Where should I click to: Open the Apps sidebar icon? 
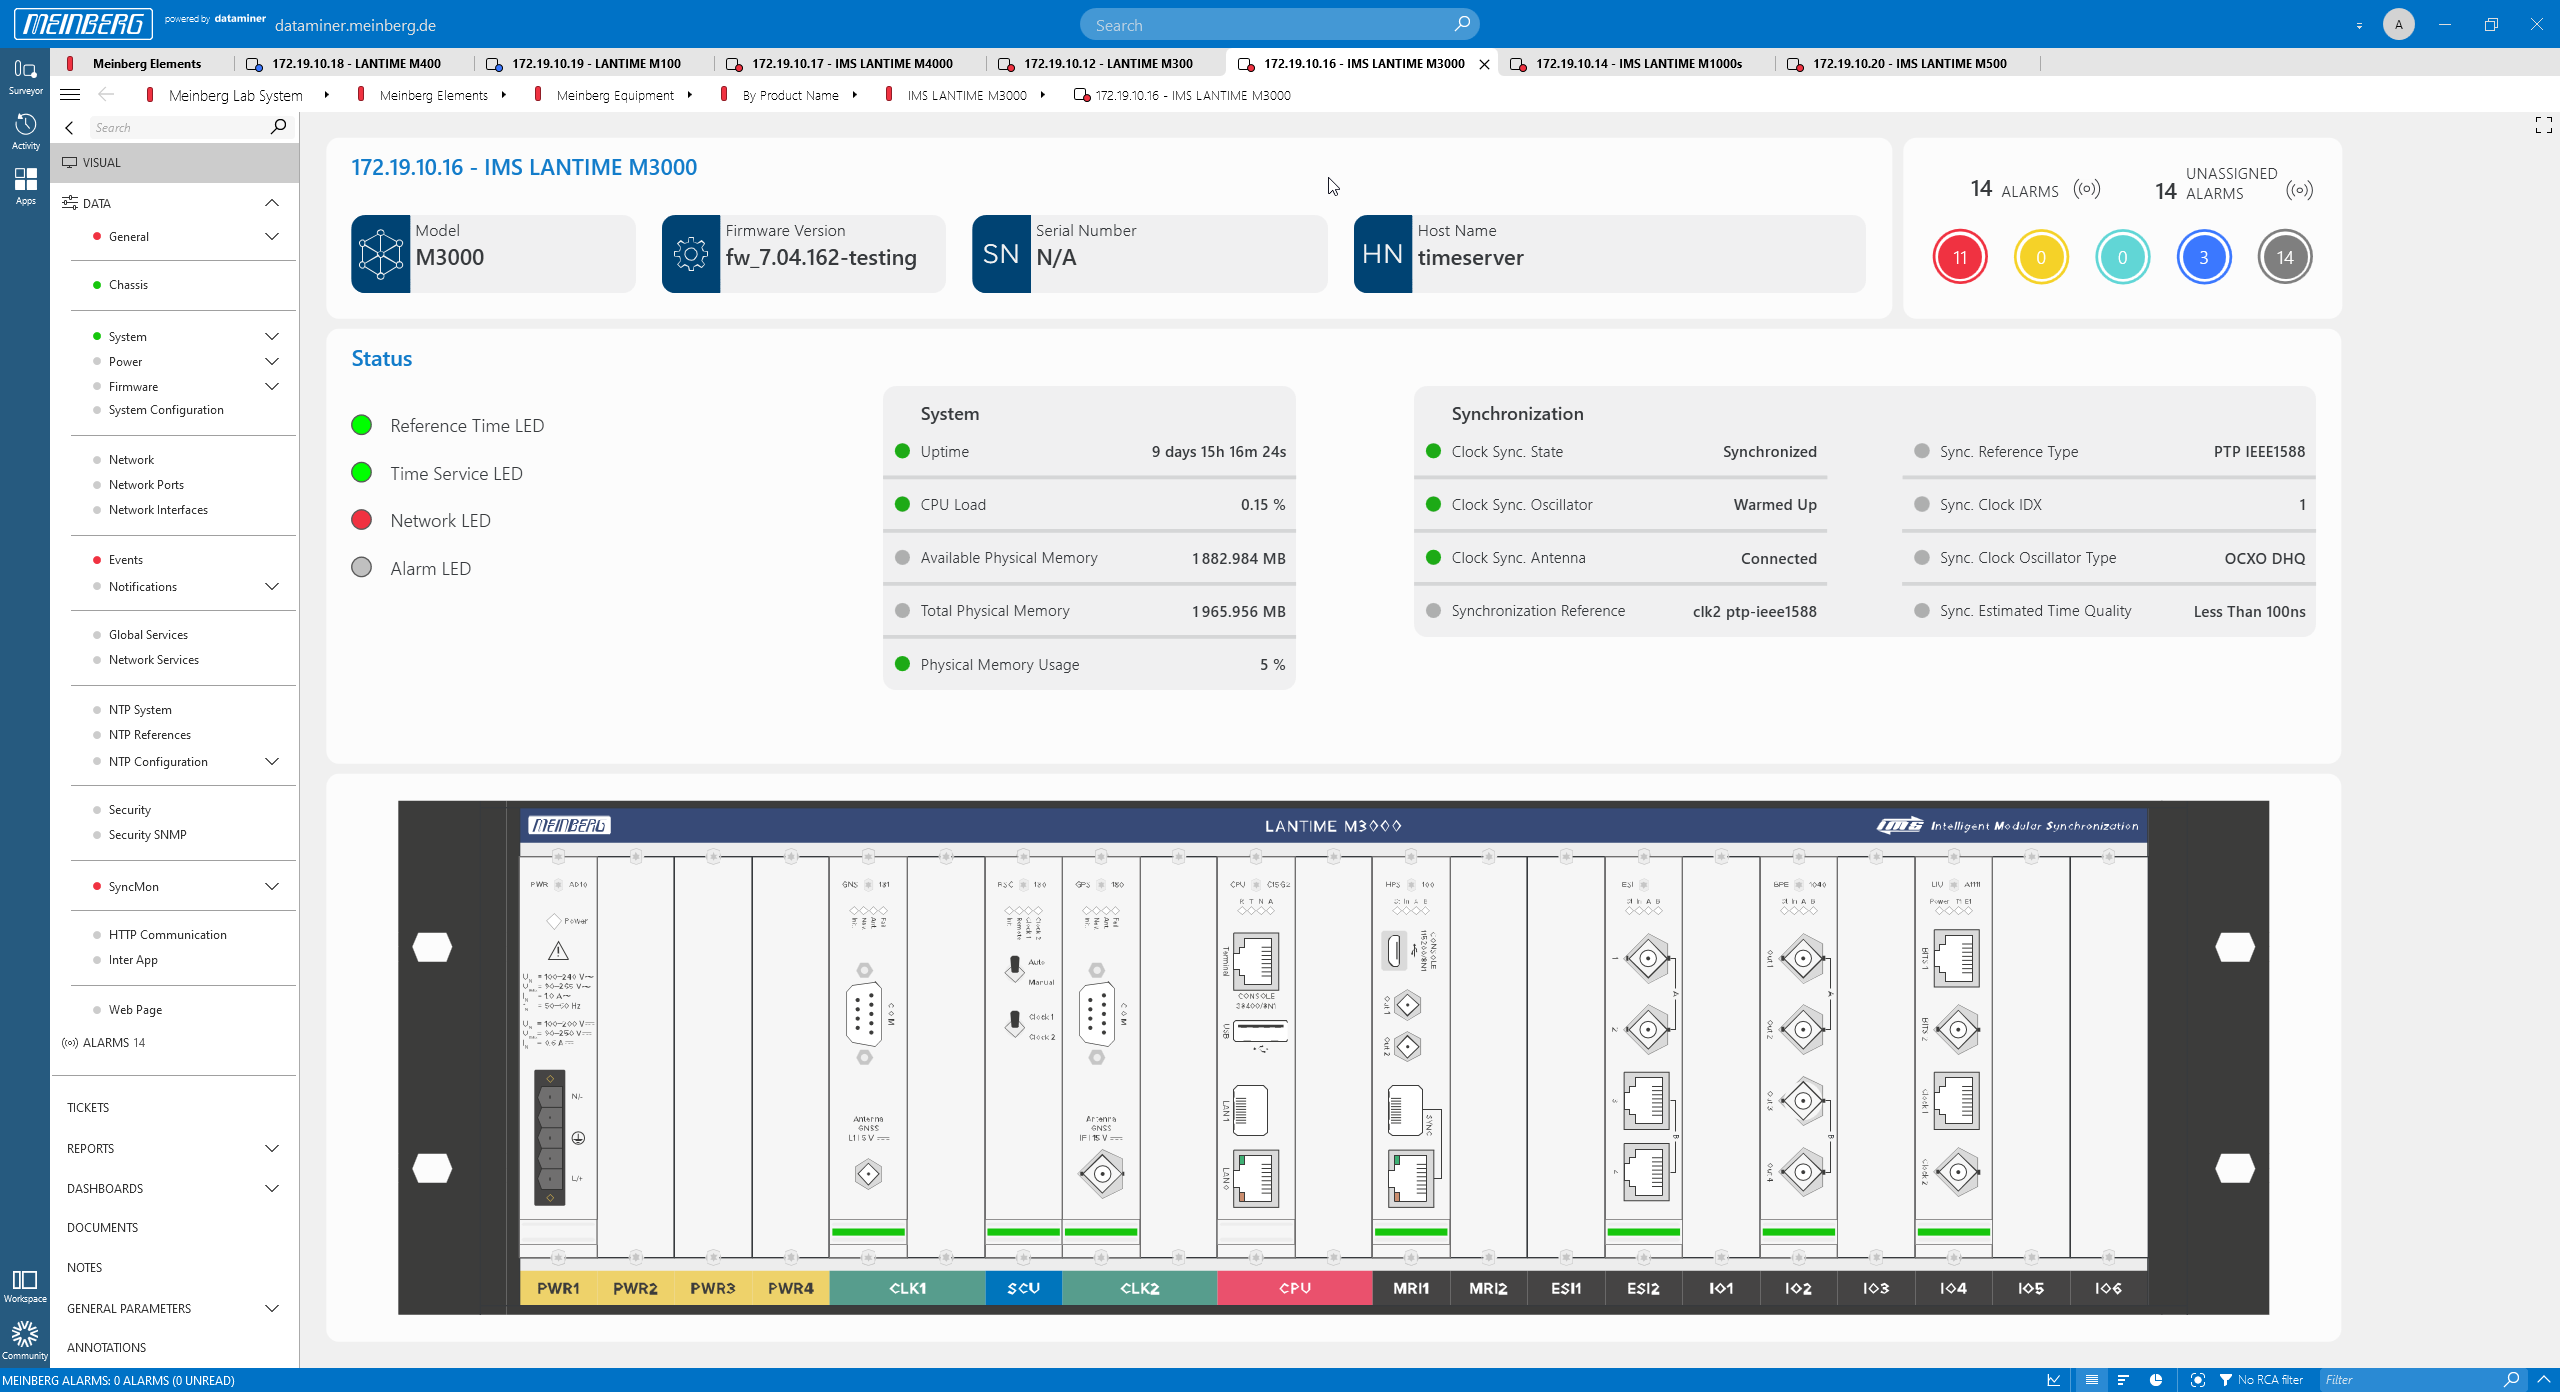point(25,186)
